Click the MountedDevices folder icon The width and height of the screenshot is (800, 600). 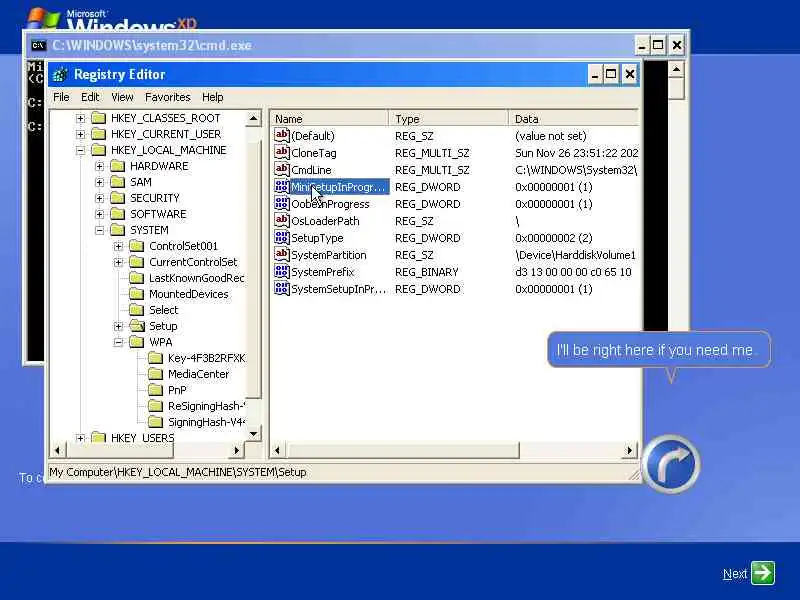click(x=137, y=294)
